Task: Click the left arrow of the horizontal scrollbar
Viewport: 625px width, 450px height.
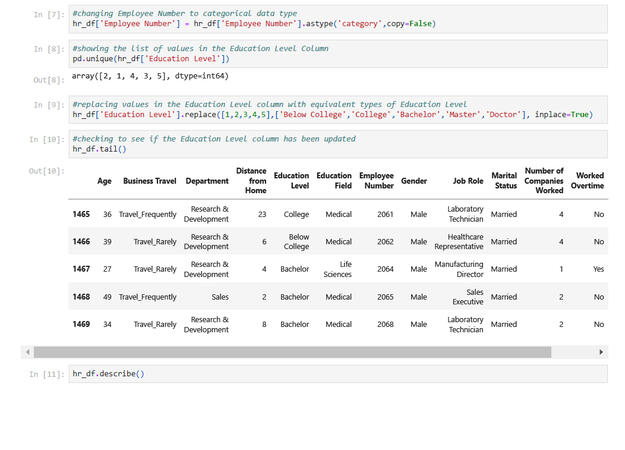Action: point(27,352)
